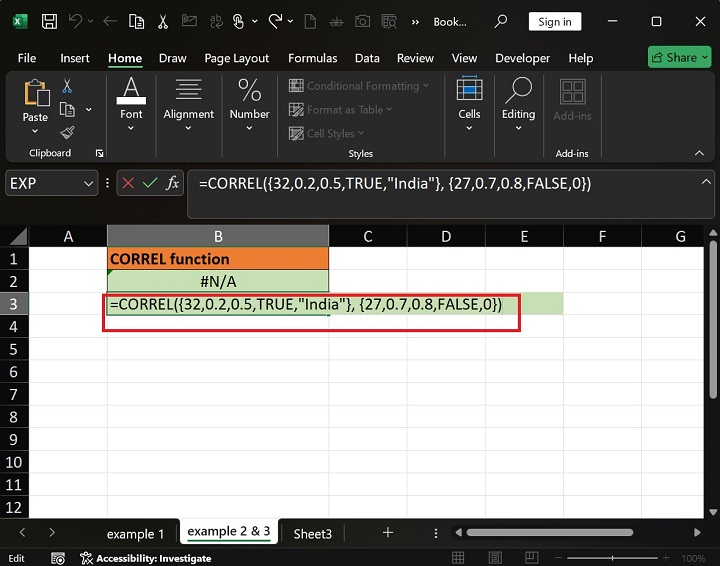Open the Undo history dropdown arrow
Image resolution: width=720 pixels, height=566 pixels.
click(x=90, y=21)
